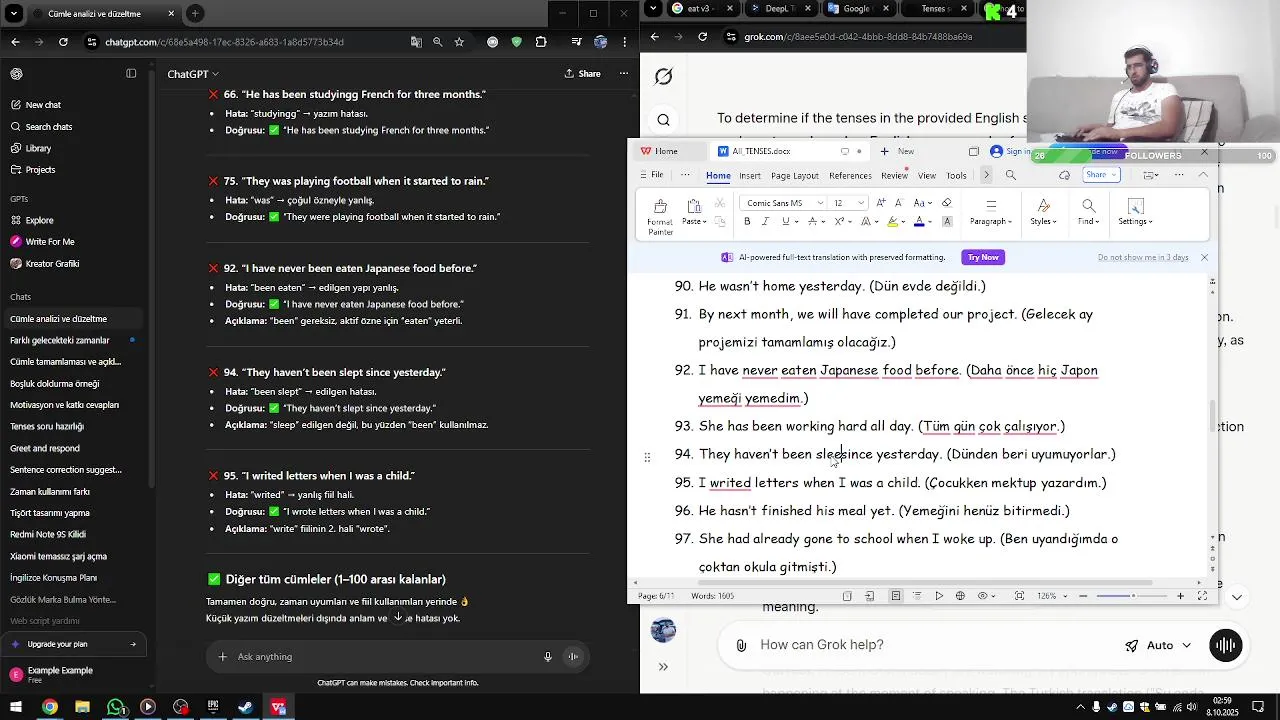Apply yellow text highlight color
Image resolution: width=1280 pixels, height=720 pixels.
click(x=893, y=221)
